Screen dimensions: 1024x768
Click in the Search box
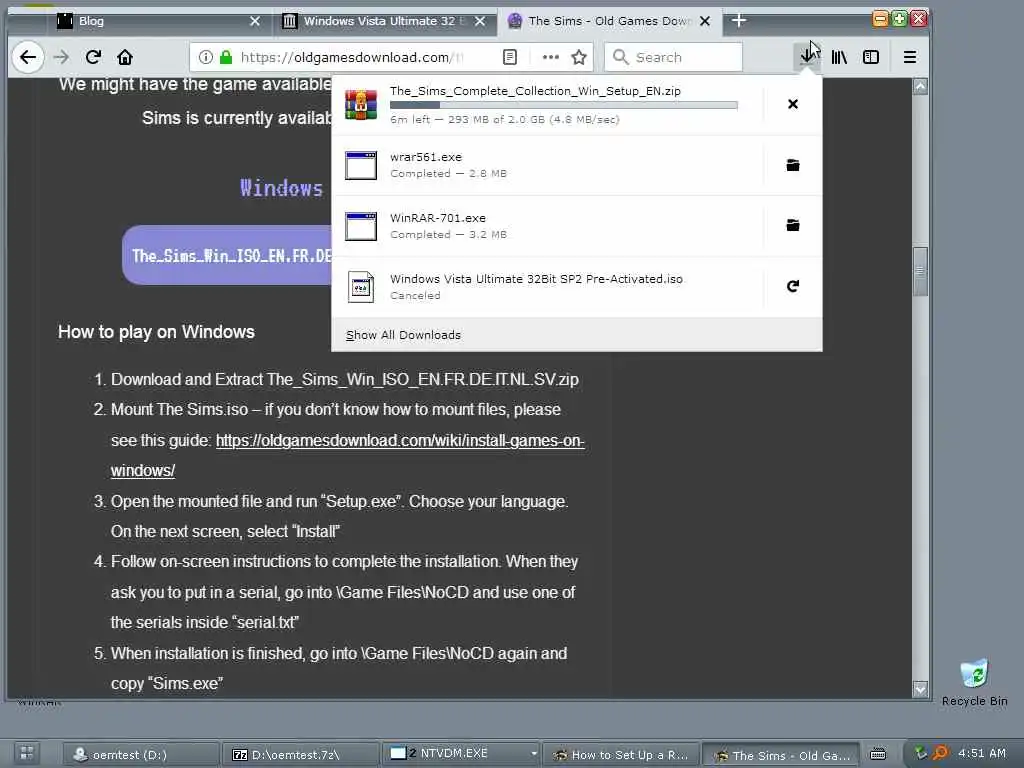coord(673,57)
